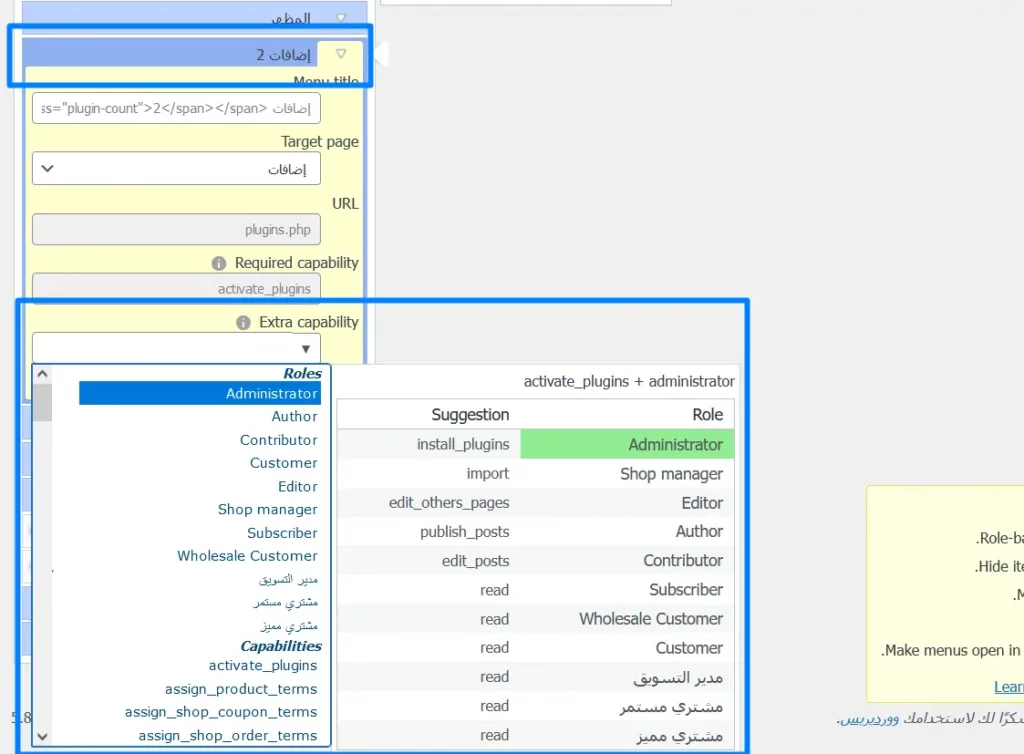Click the Administrator row in suggestion table
Screen dimensions: 1024x754
(x=627, y=445)
